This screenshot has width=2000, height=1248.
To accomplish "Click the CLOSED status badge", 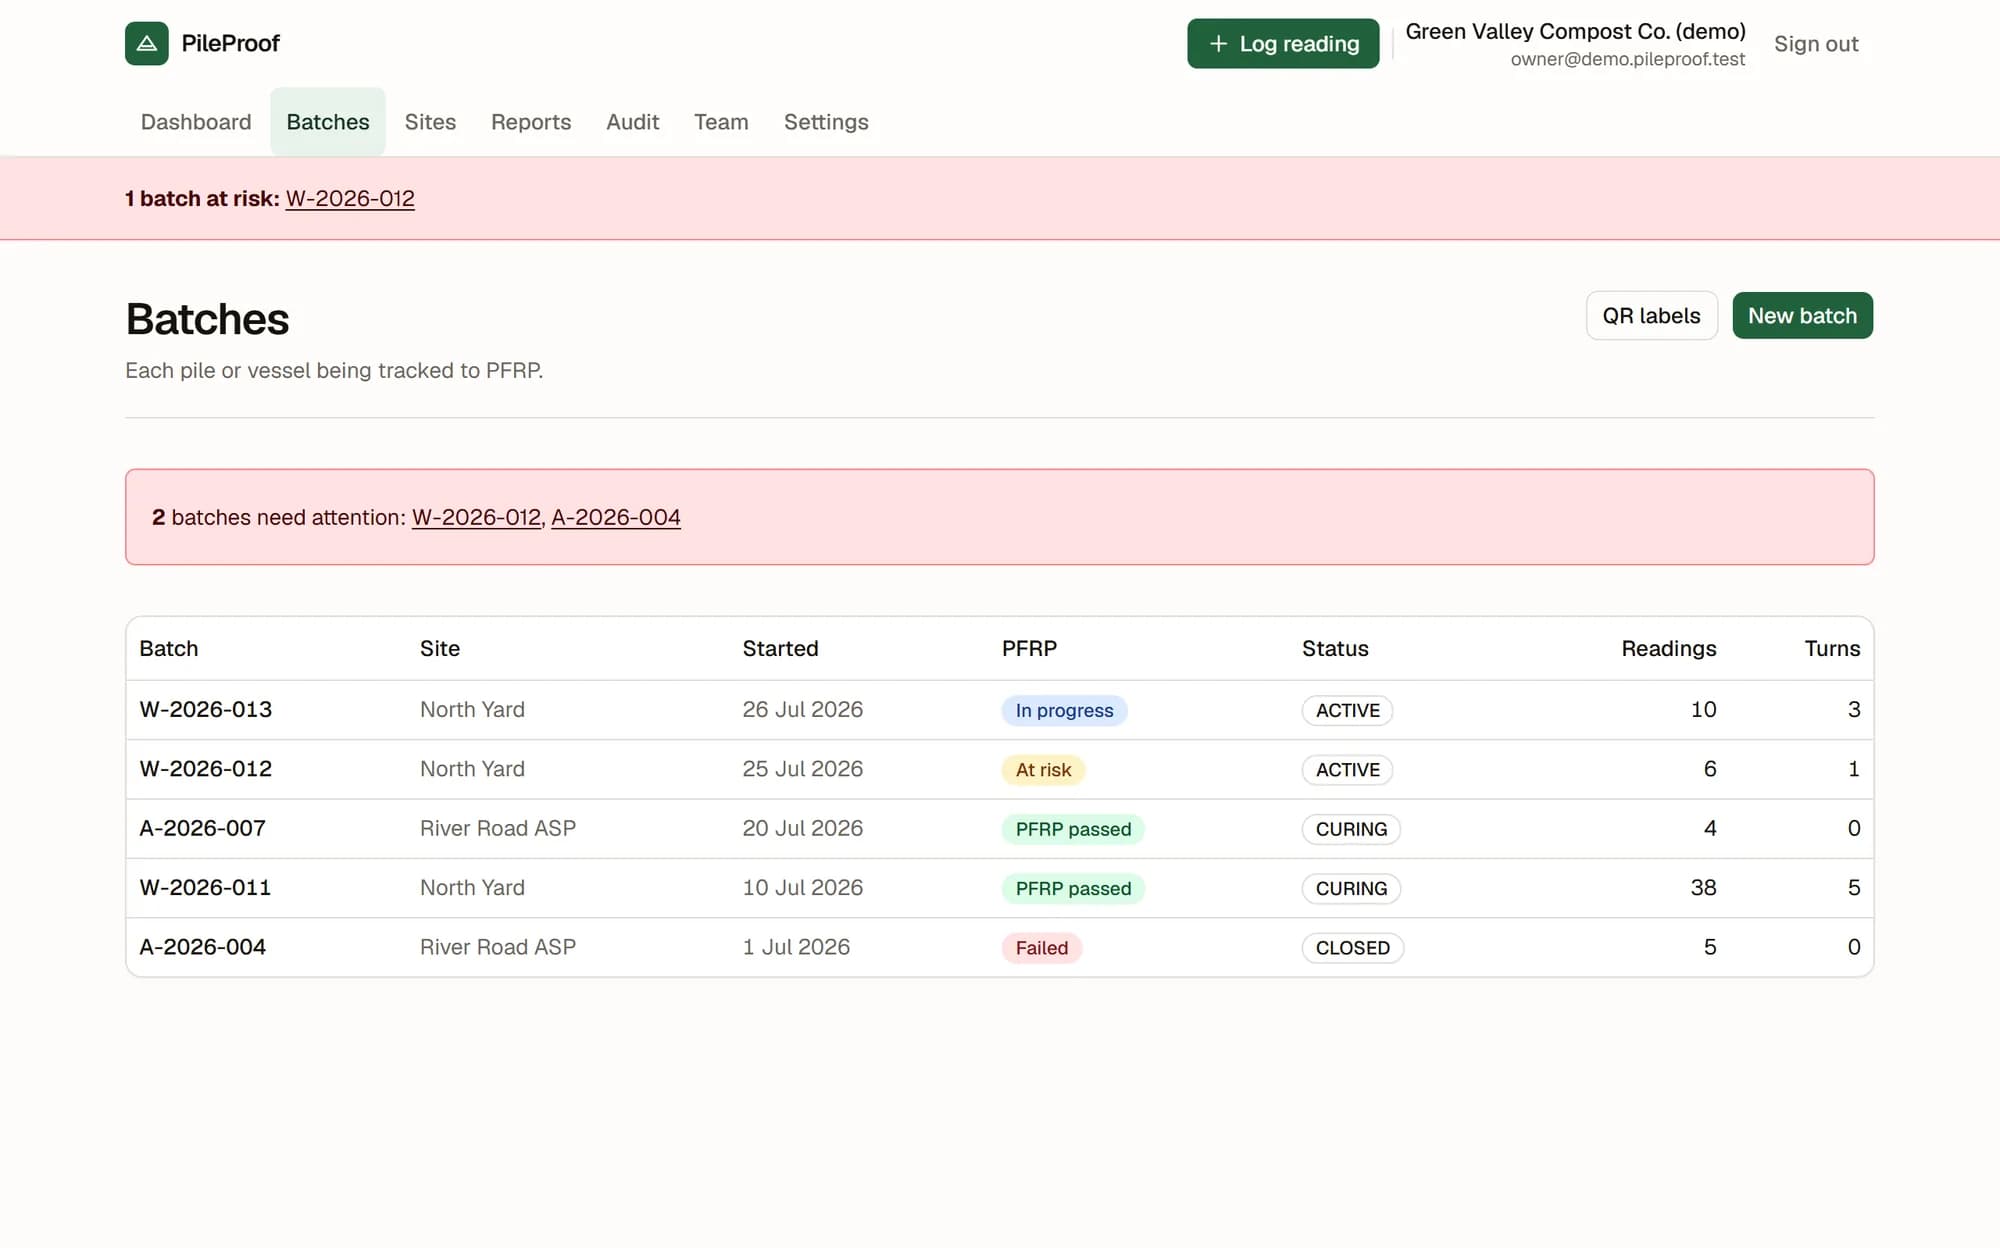I will [1352, 948].
